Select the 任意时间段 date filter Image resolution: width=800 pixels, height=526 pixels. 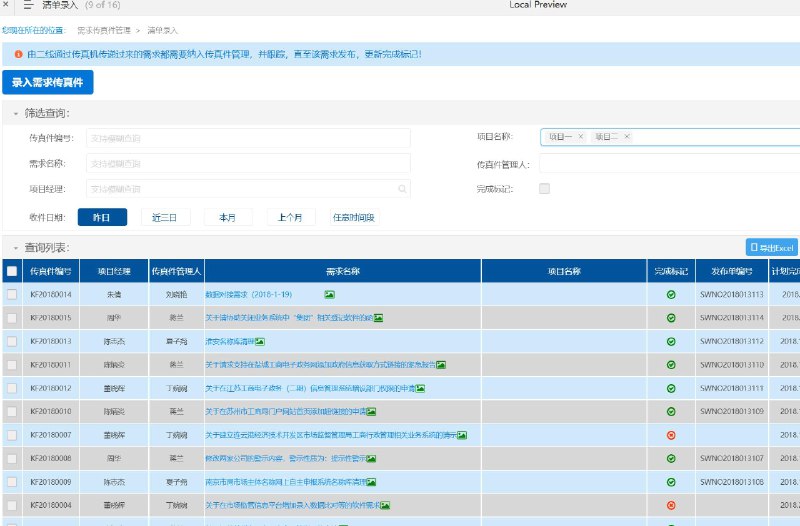click(354, 217)
